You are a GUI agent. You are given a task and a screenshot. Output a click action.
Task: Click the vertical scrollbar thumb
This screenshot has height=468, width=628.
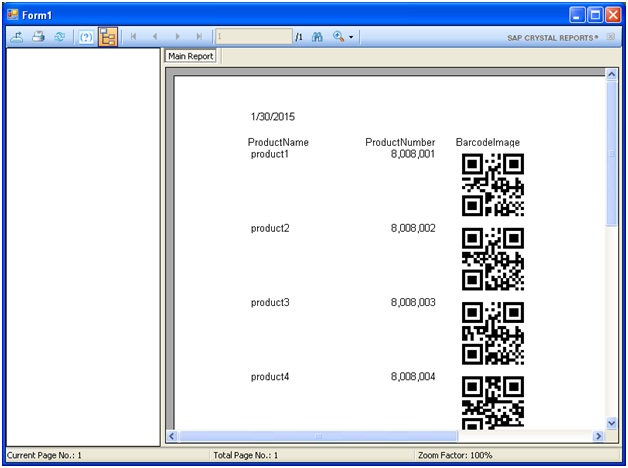coord(612,154)
